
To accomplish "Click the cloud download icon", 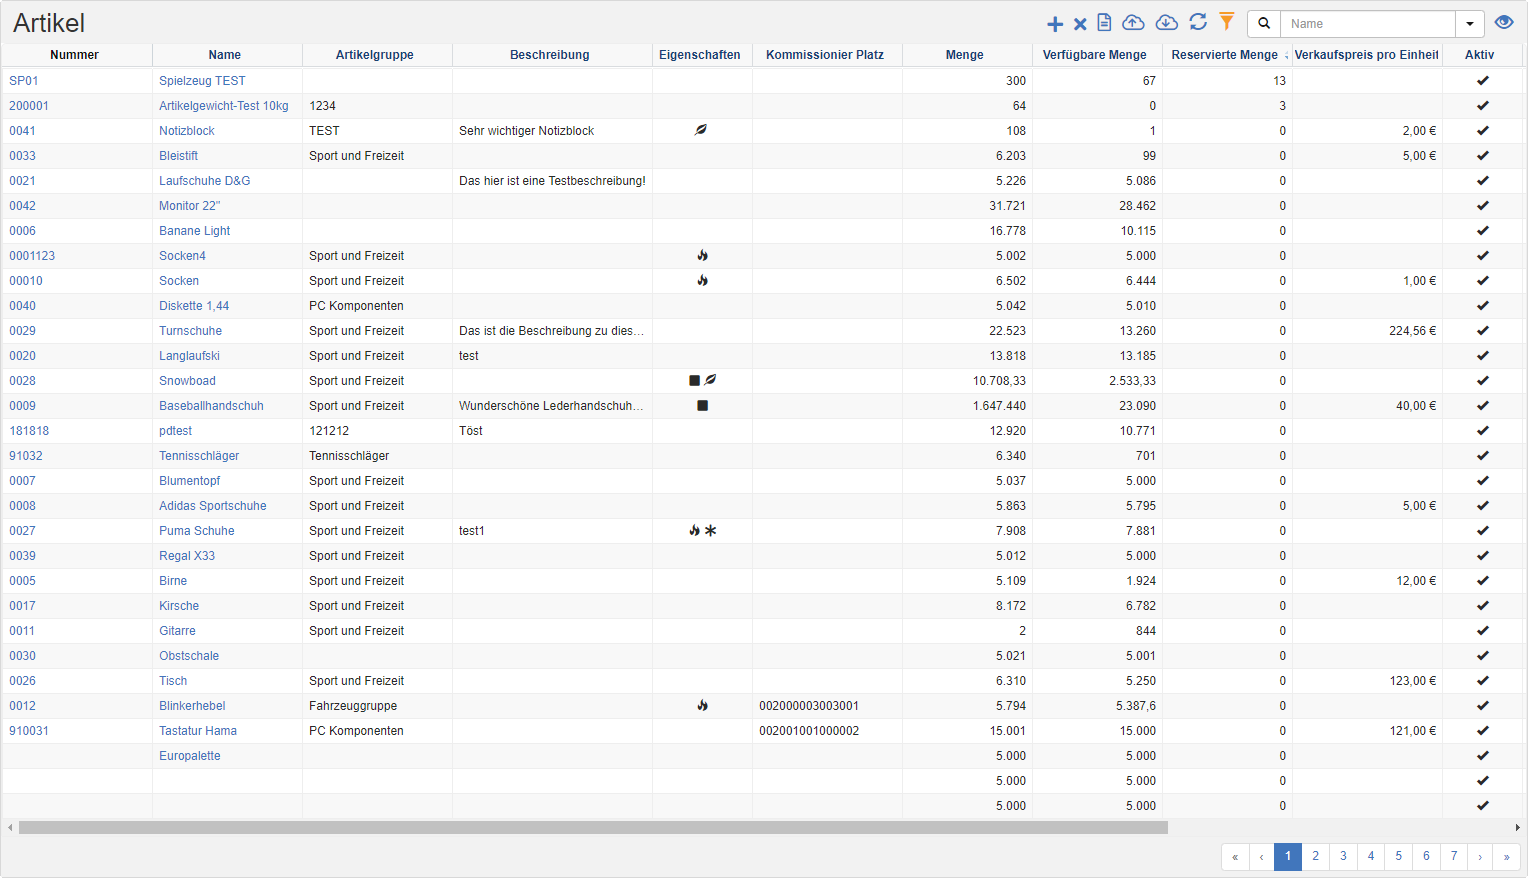I will click(x=1166, y=23).
